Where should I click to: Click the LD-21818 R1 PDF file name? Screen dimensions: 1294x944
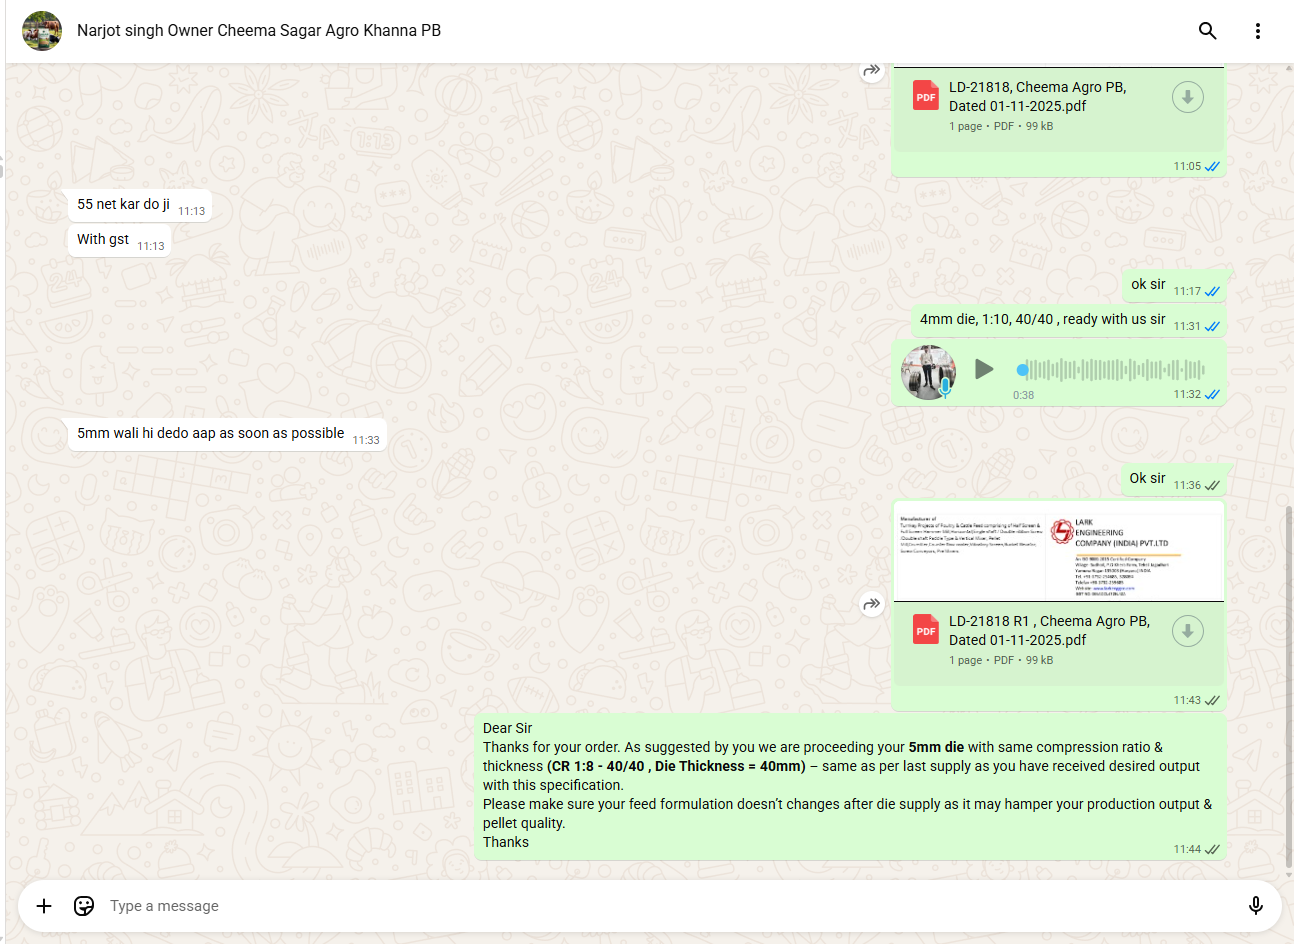pos(1049,630)
